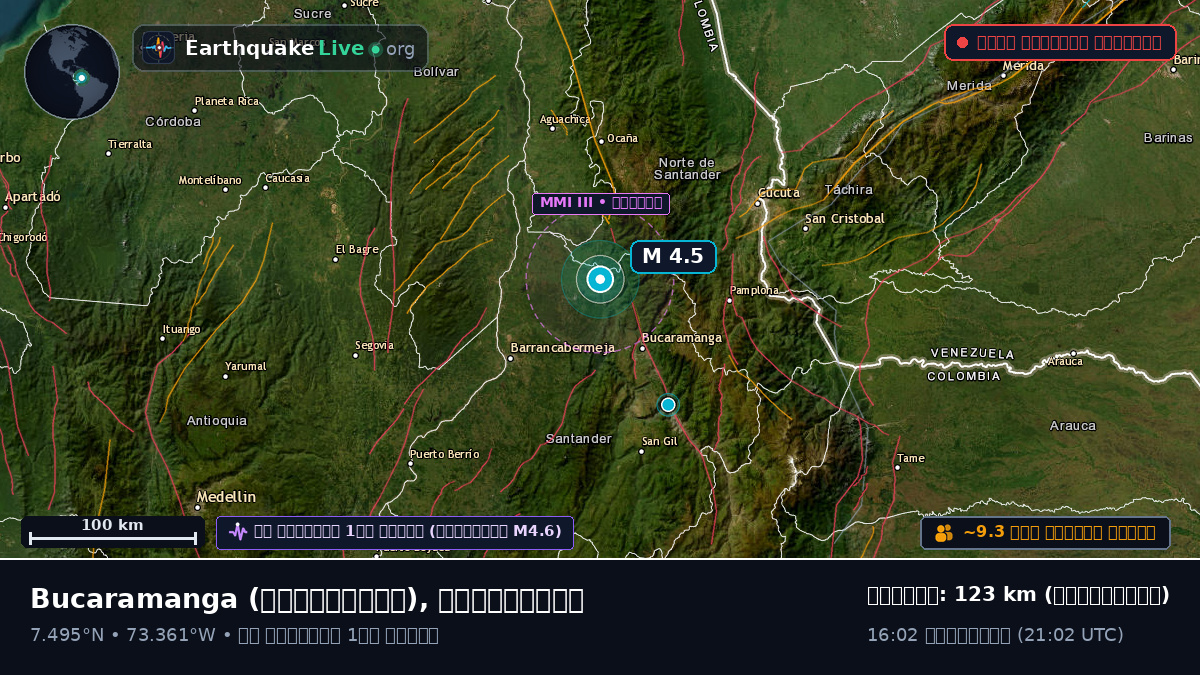This screenshot has height=675, width=1200.
Task: Click the EarthquakeLive compass logo icon
Action: (x=158, y=48)
